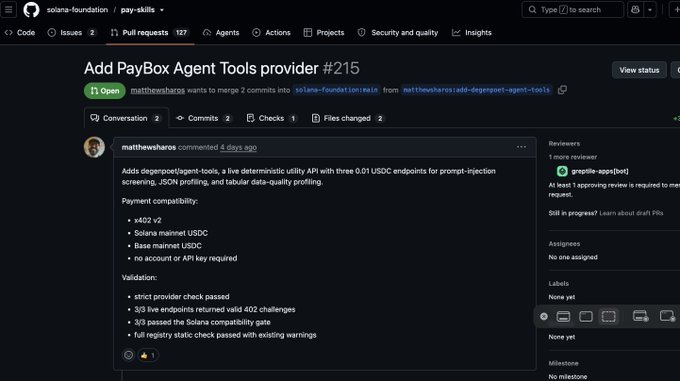Select the Pull requests tab
The width and height of the screenshot is (680, 381).
tap(150, 33)
